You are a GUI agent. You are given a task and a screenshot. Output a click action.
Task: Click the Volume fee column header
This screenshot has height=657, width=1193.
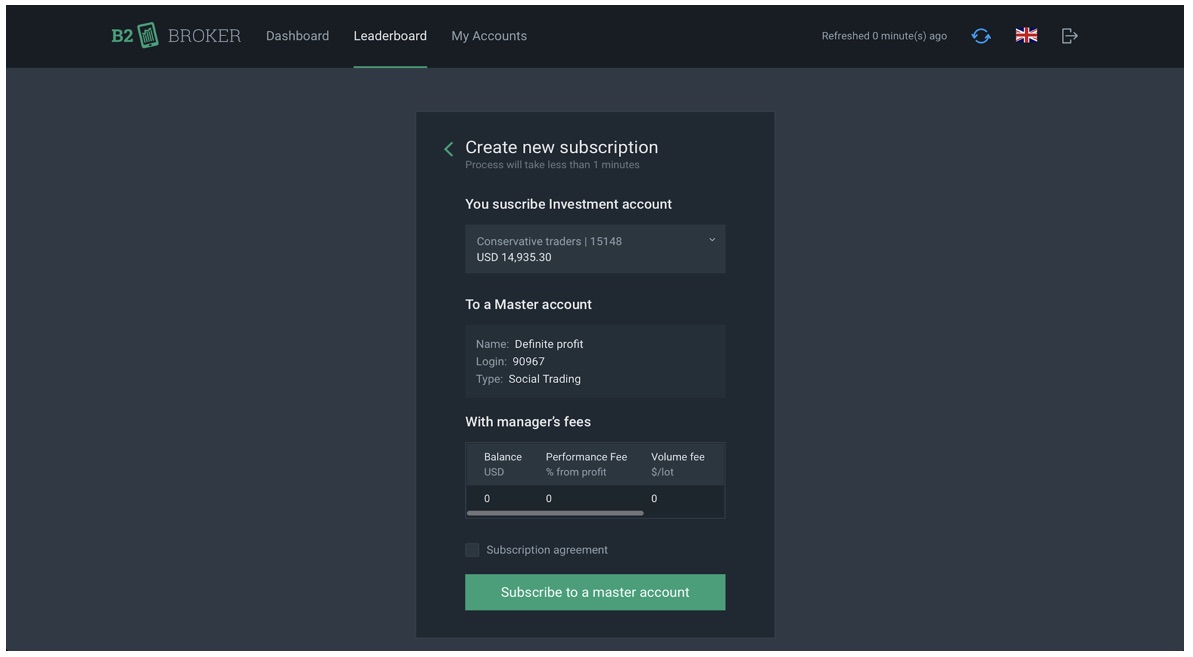677,457
